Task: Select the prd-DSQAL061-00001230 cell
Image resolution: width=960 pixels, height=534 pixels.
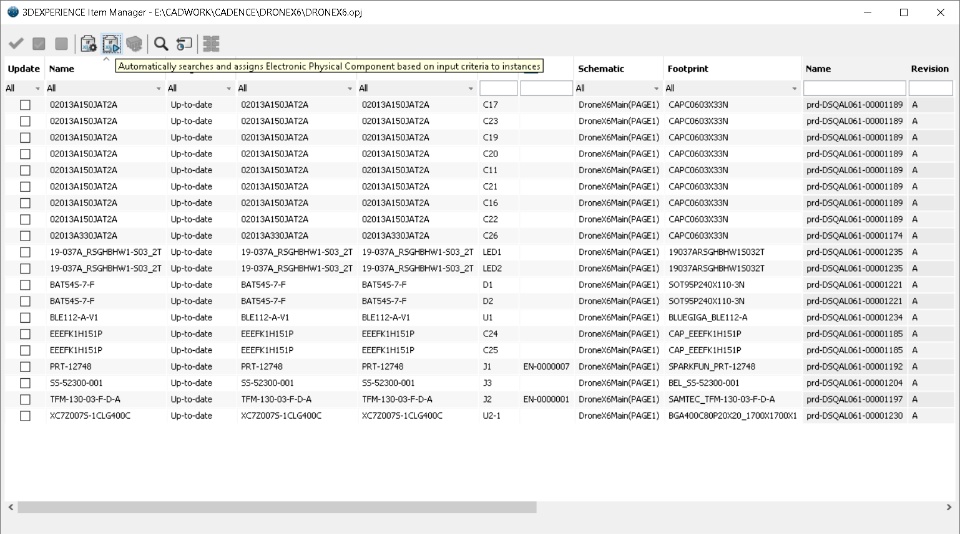Action: tap(854, 415)
